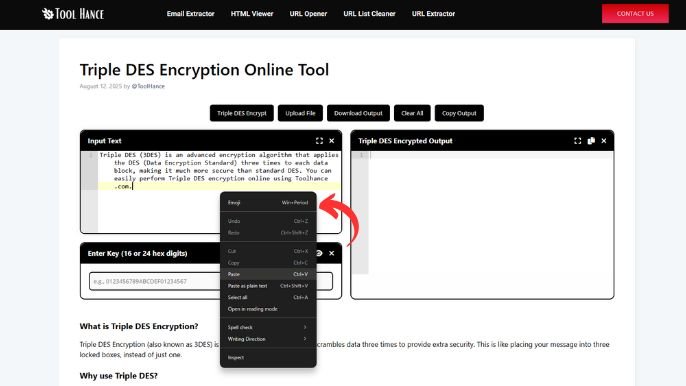Screen dimensions: 686x386
Task: Expand the Spell check submenu
Action: [x=268, y=327]
